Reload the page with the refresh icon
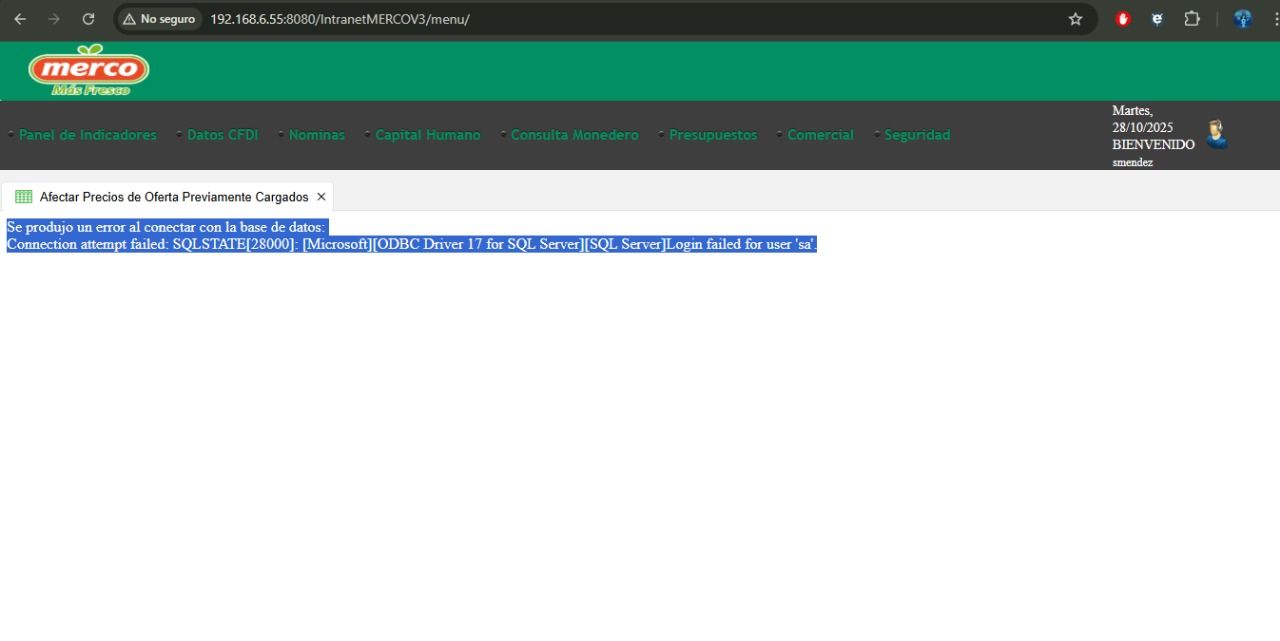This screenshot has height=641, width=1280. click(88, 19)
